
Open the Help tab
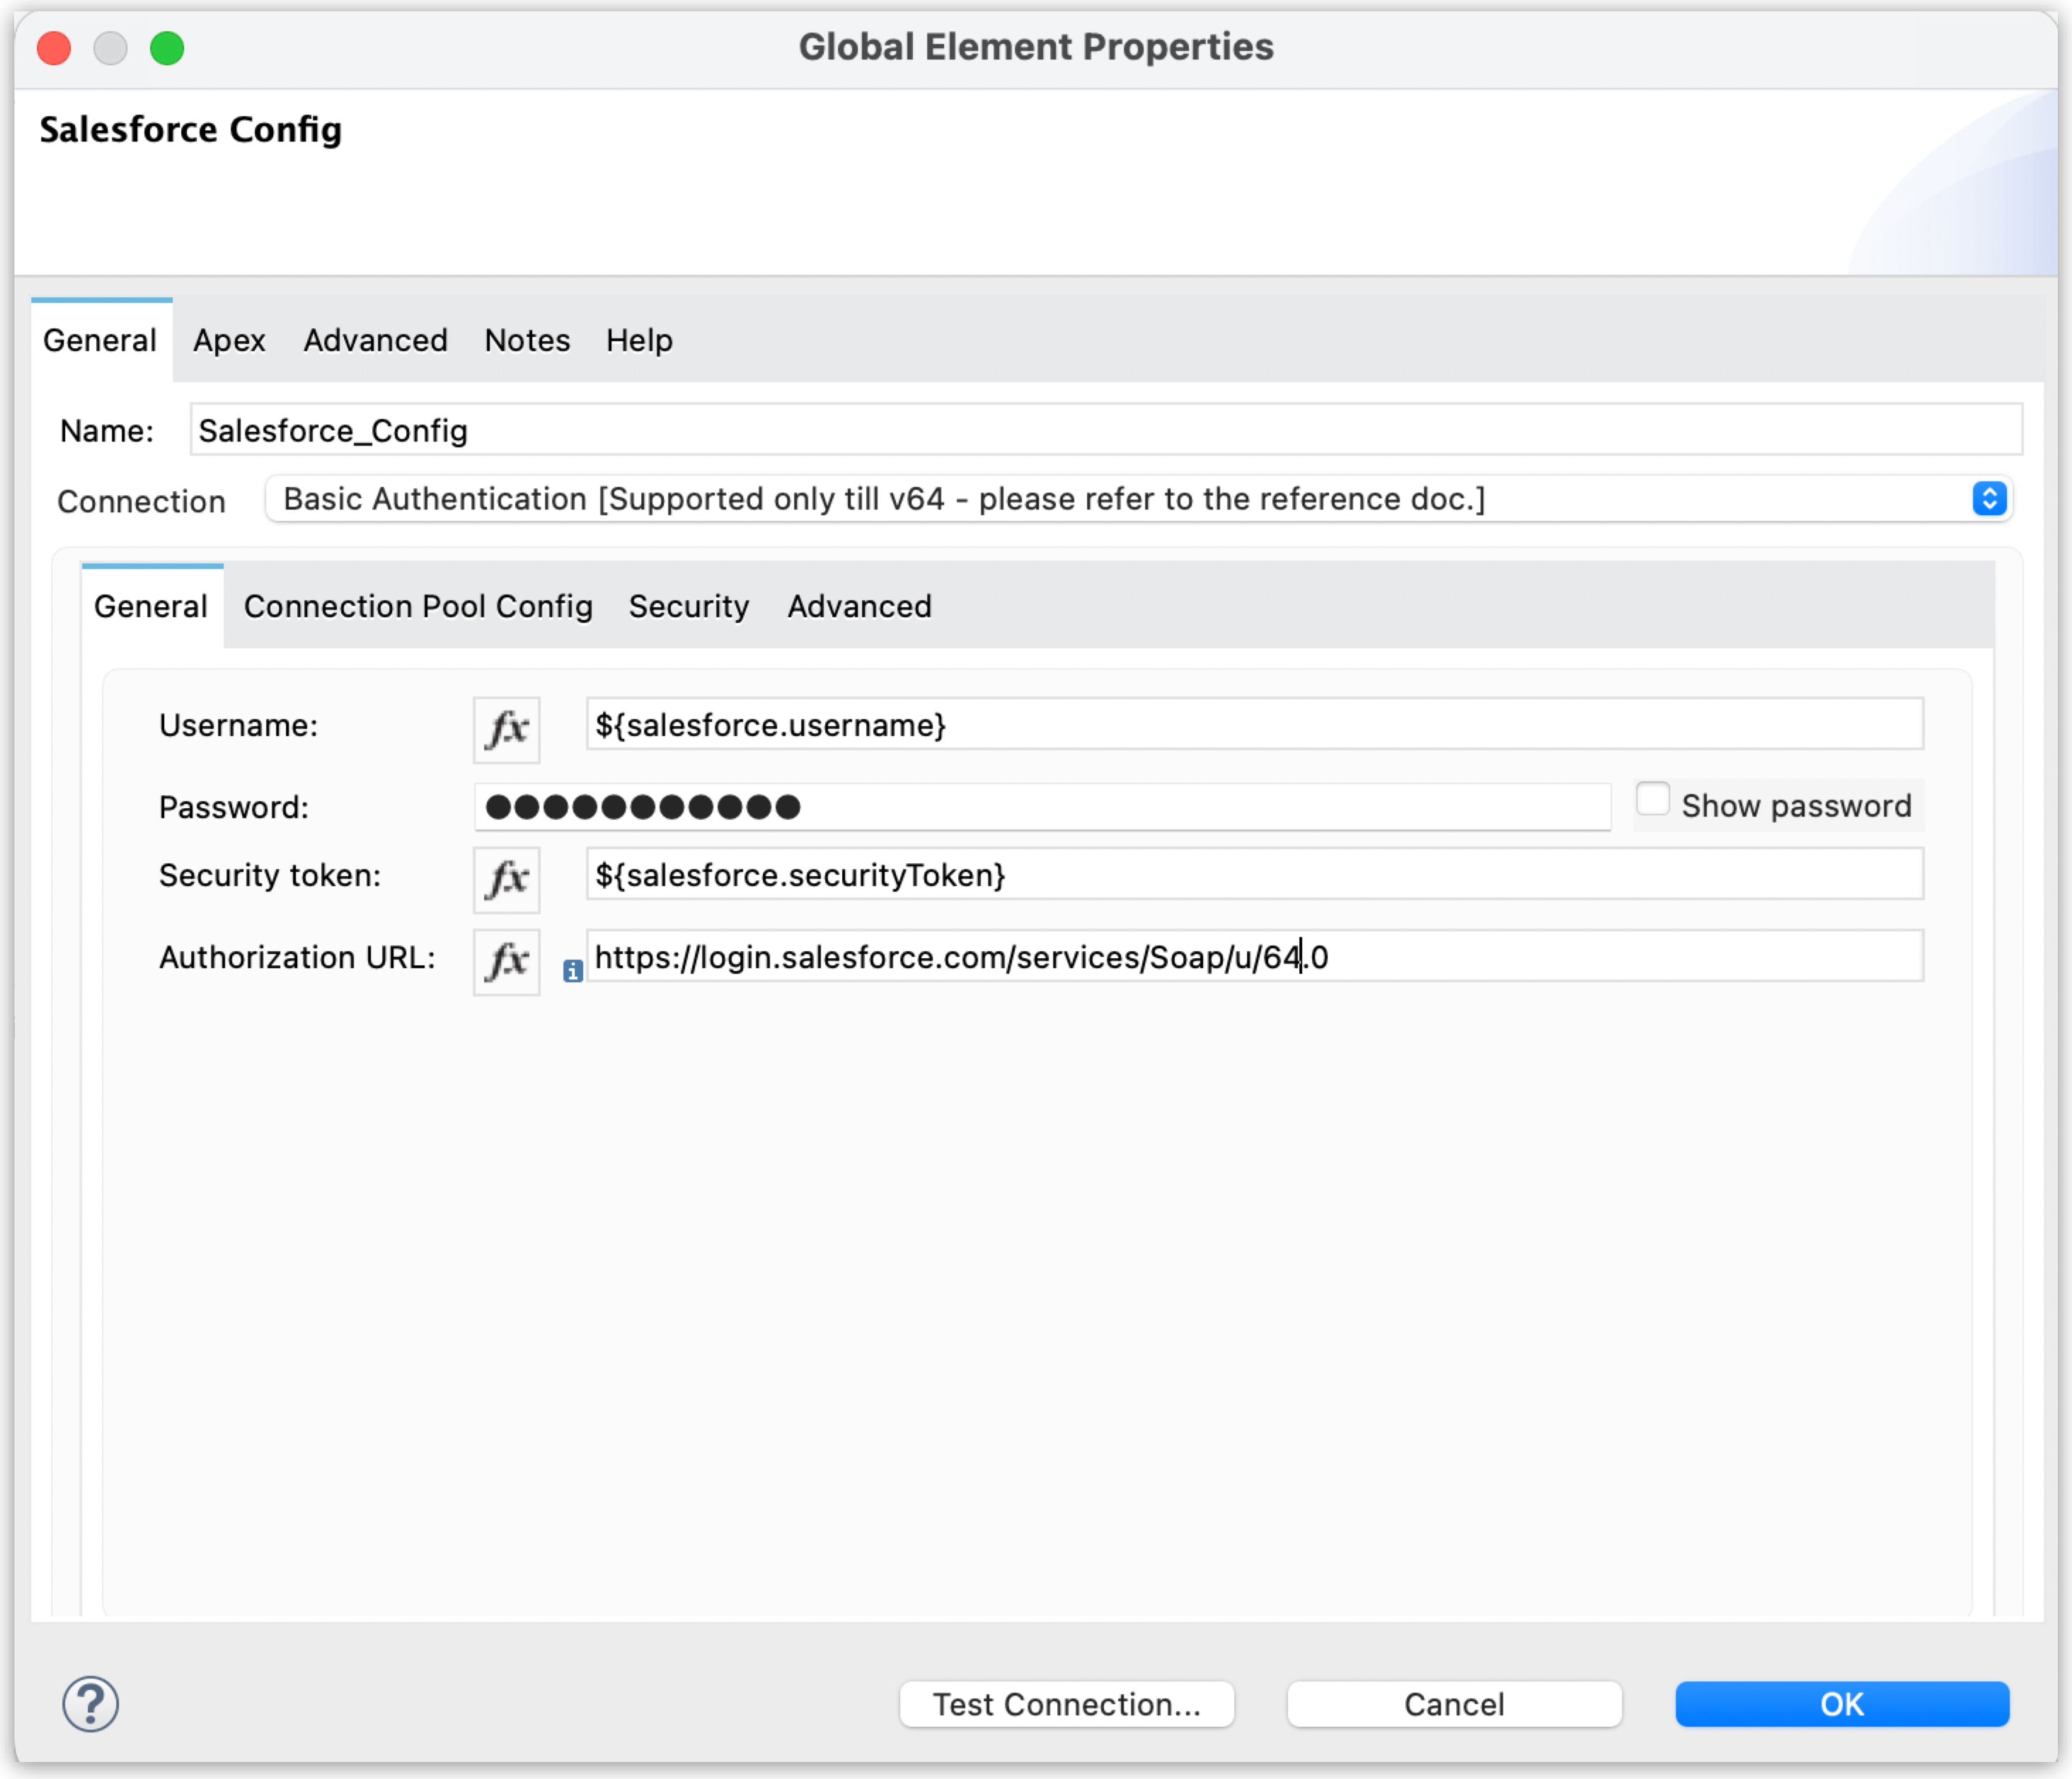click(x=639, y=340)
